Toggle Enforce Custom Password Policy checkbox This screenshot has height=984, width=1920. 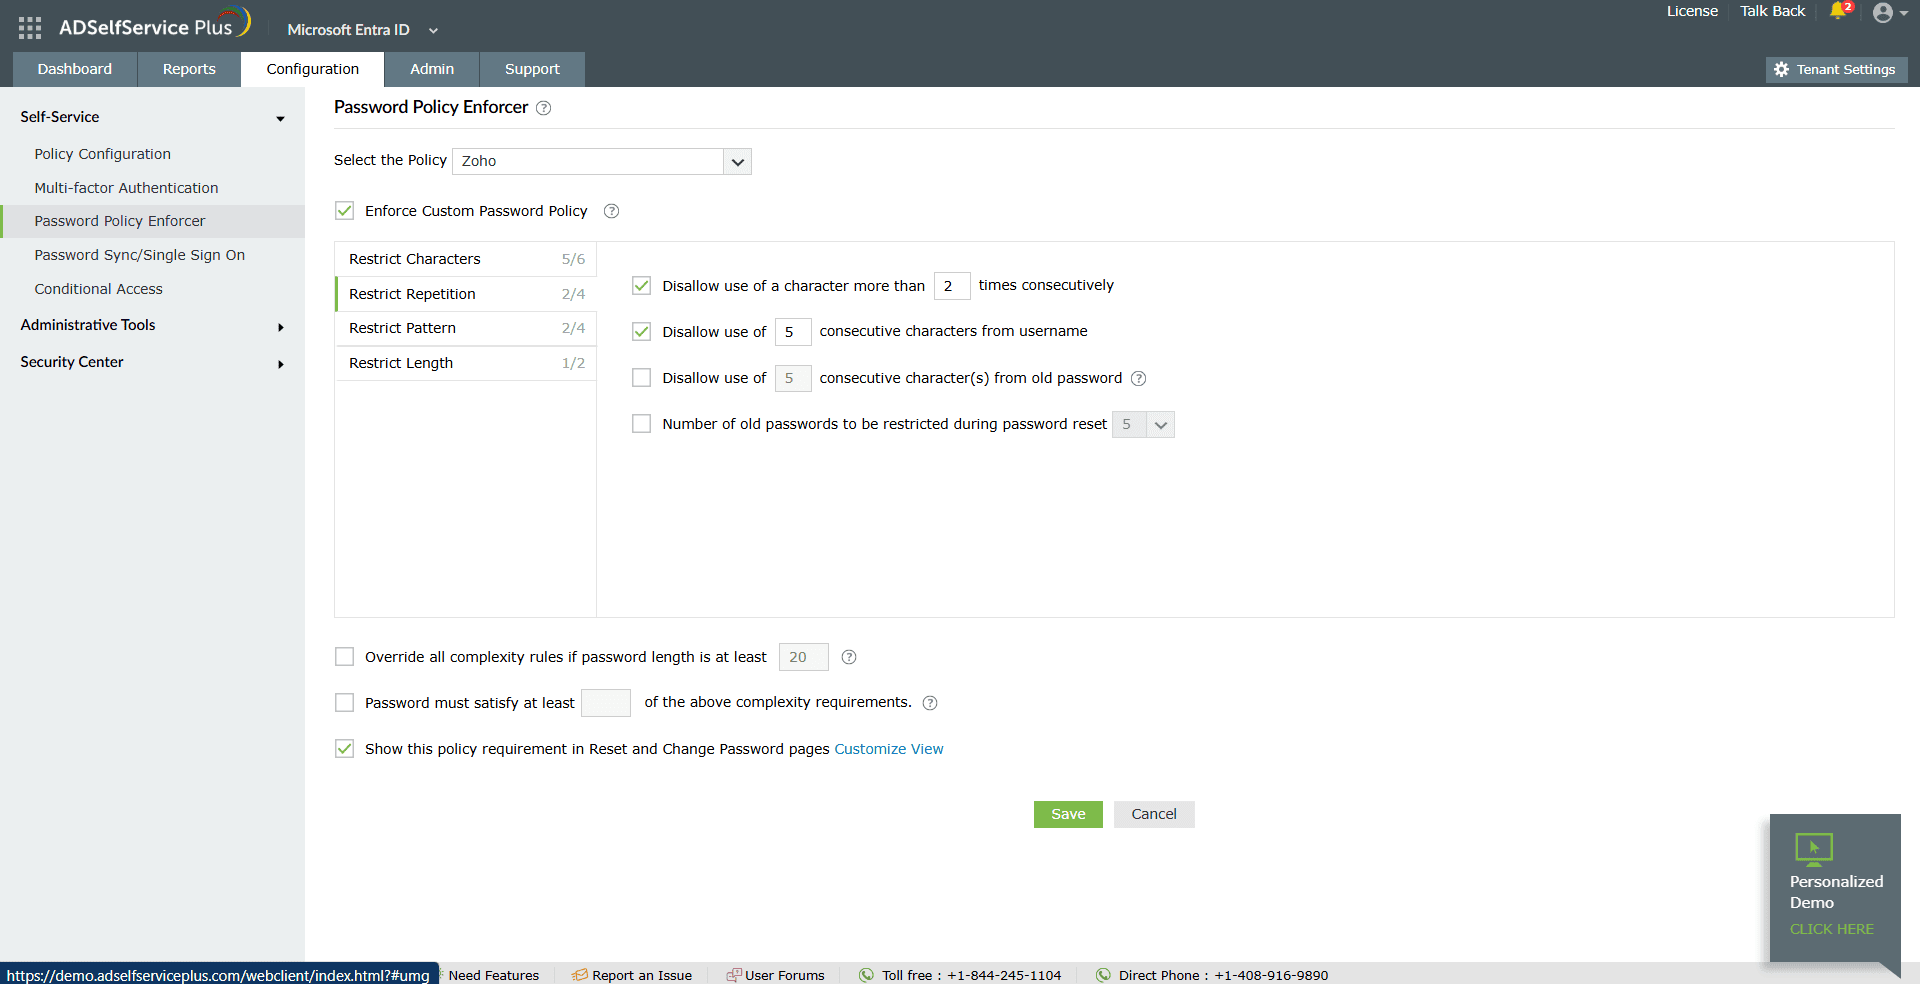tap(345, 211)
